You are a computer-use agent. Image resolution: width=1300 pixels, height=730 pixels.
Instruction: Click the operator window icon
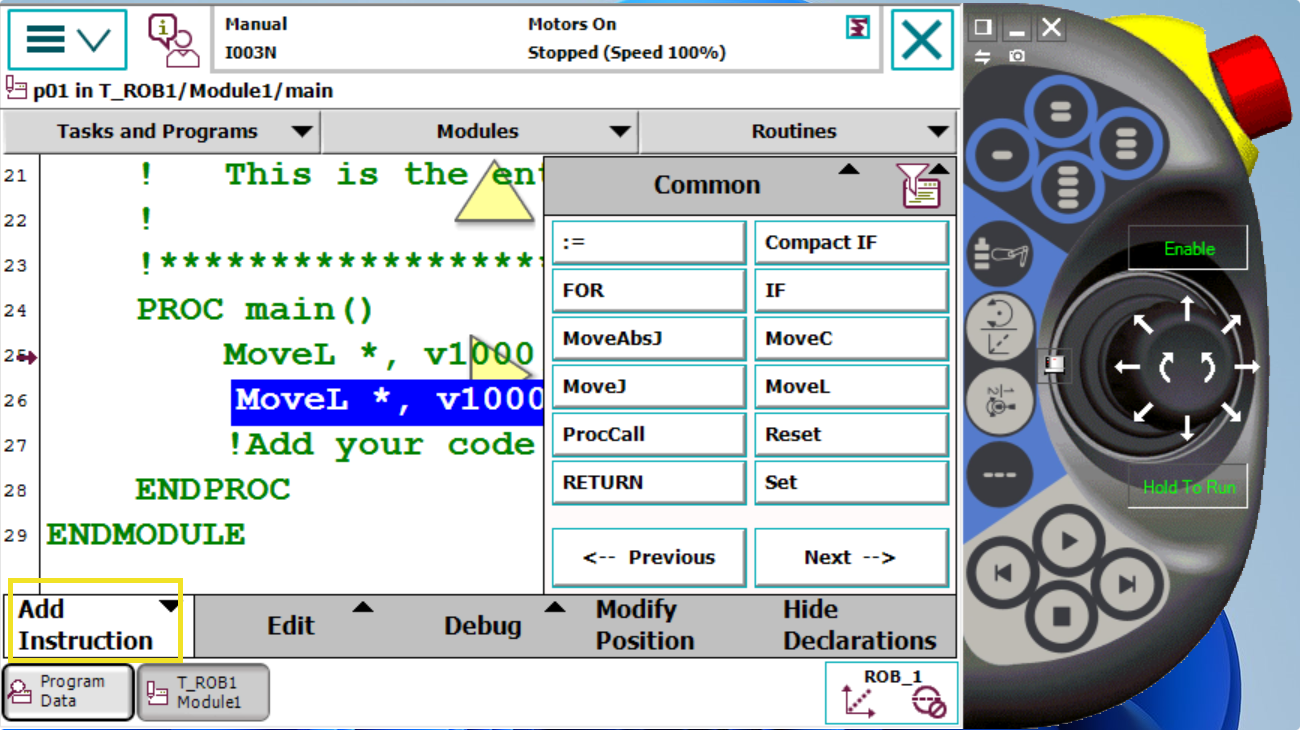tap(173, 40)
